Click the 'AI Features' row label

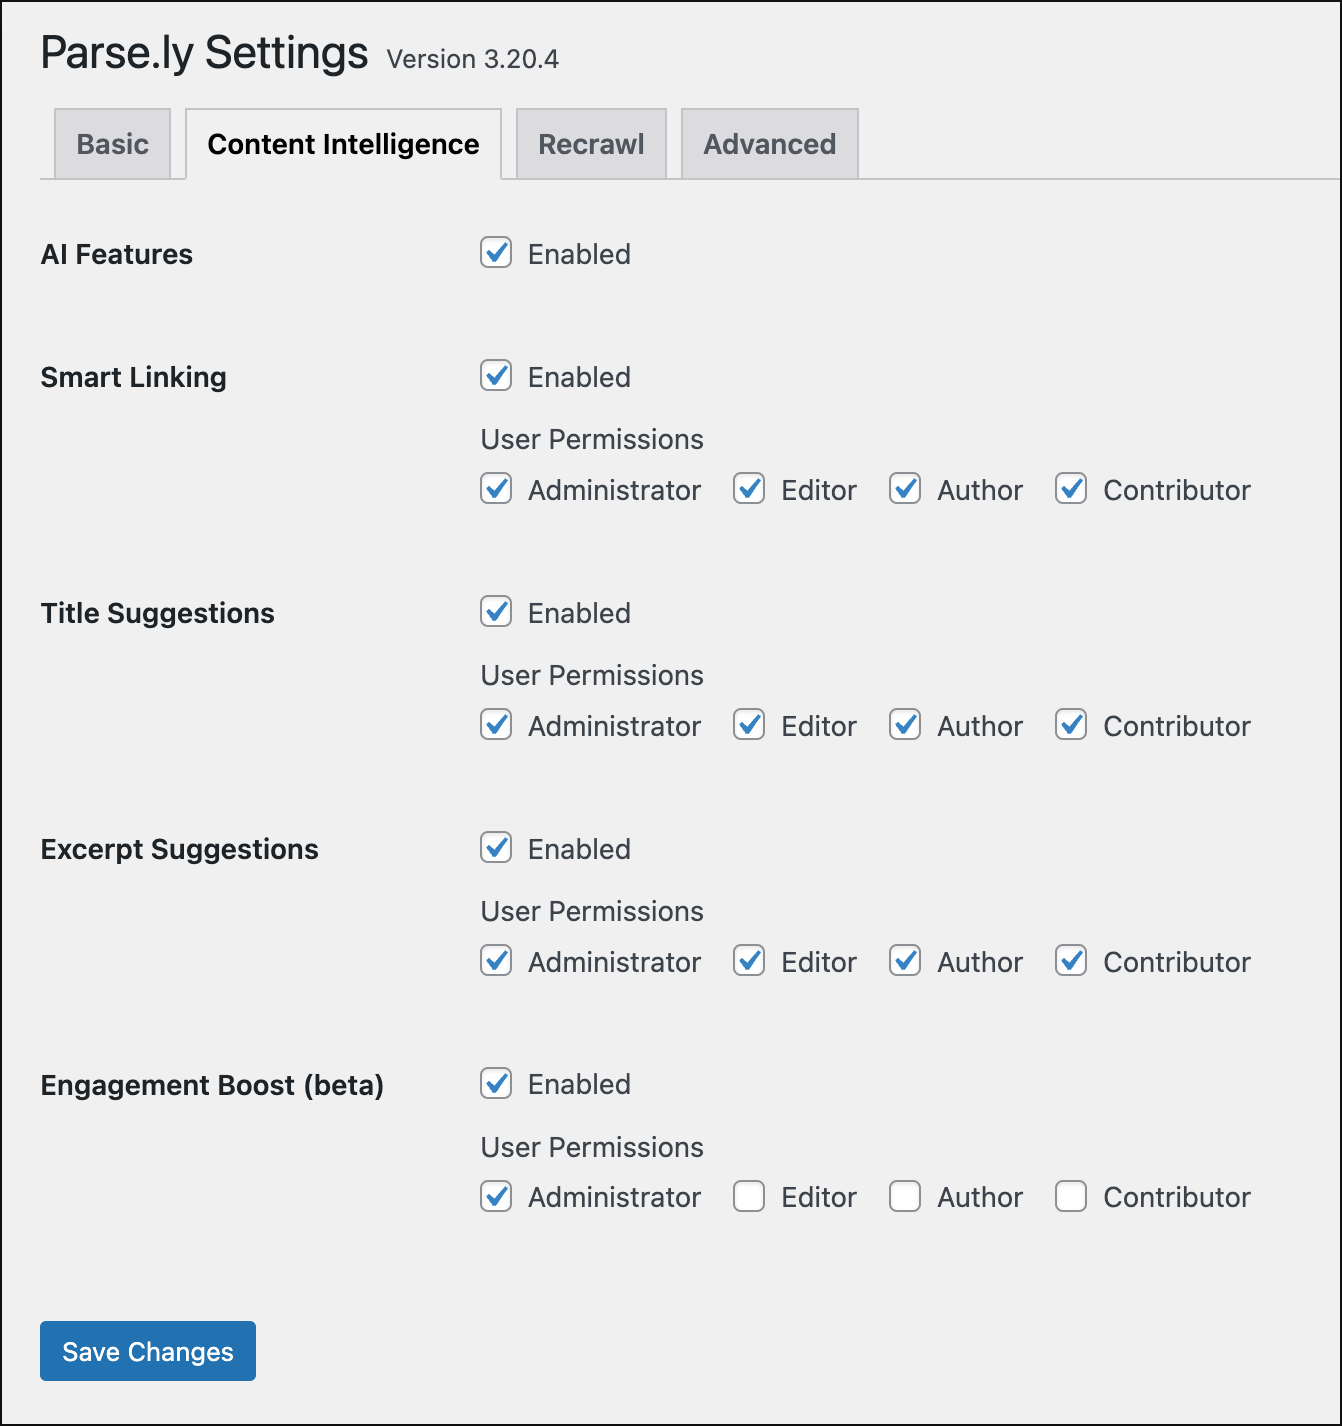(x=116, y=254)
